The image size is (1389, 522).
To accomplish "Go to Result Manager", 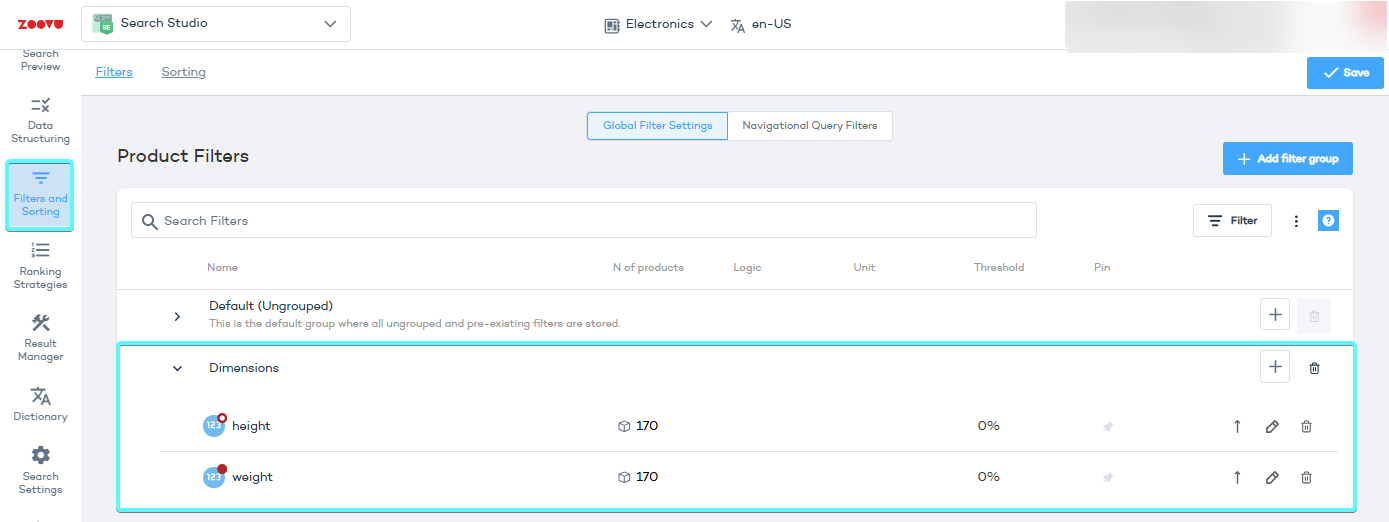I will tap(40, 337).
